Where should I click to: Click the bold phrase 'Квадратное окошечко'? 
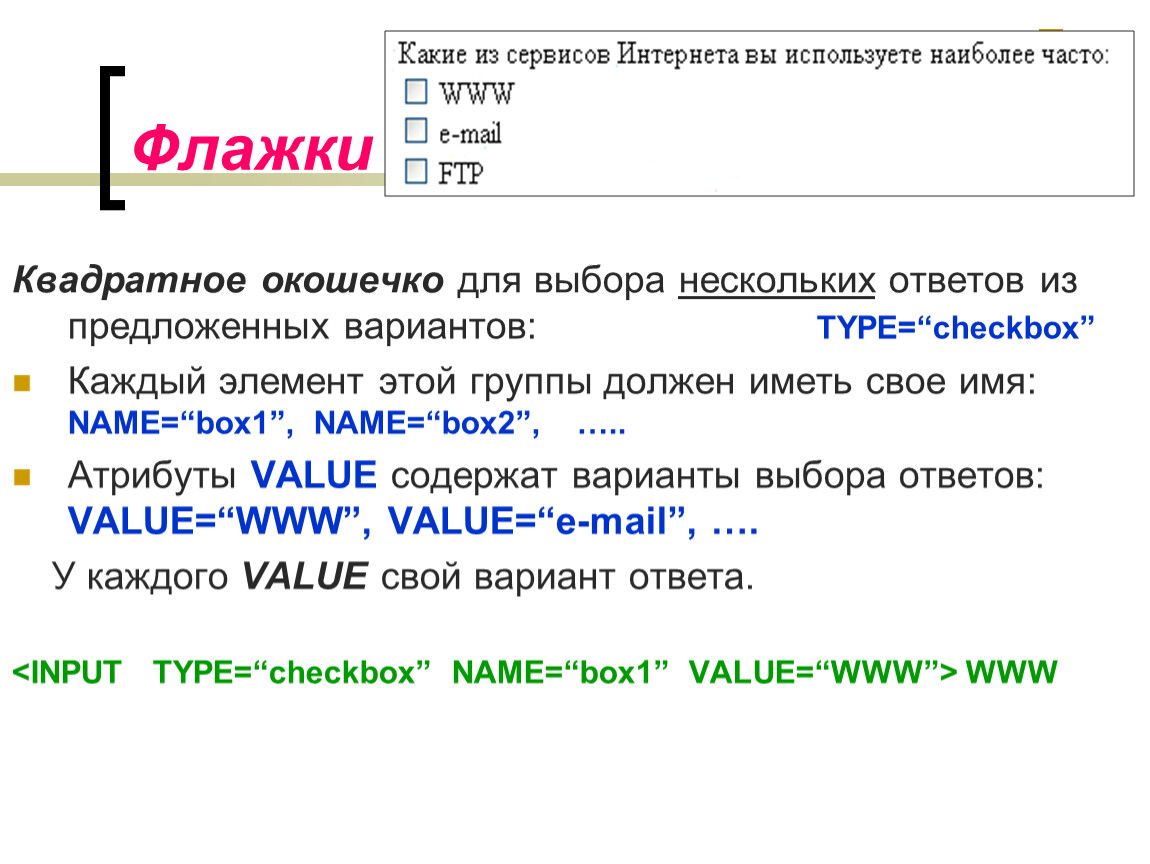228,280
